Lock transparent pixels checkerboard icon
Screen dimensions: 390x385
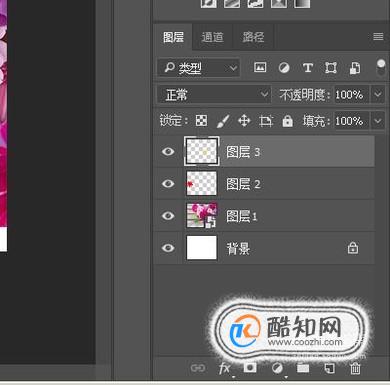pyautogui.click(x=201, y=121)
